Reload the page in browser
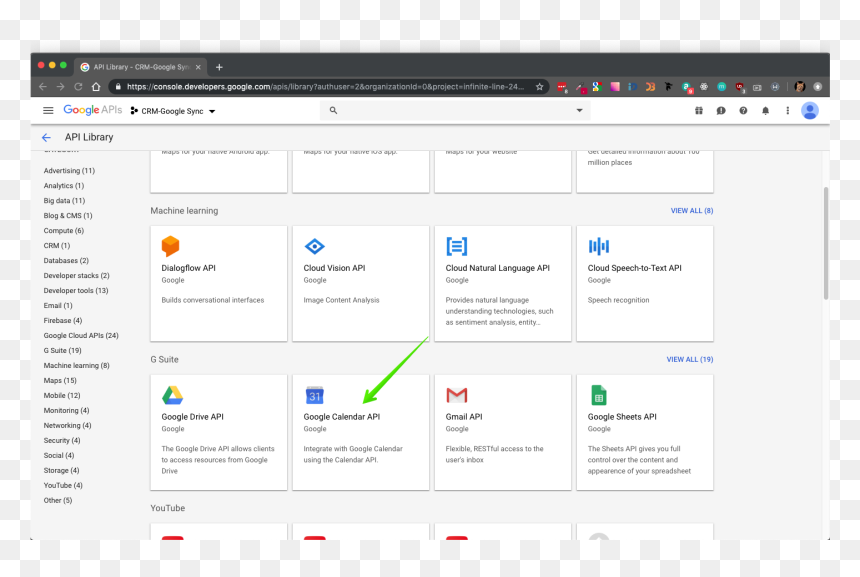 click(78, 87)
